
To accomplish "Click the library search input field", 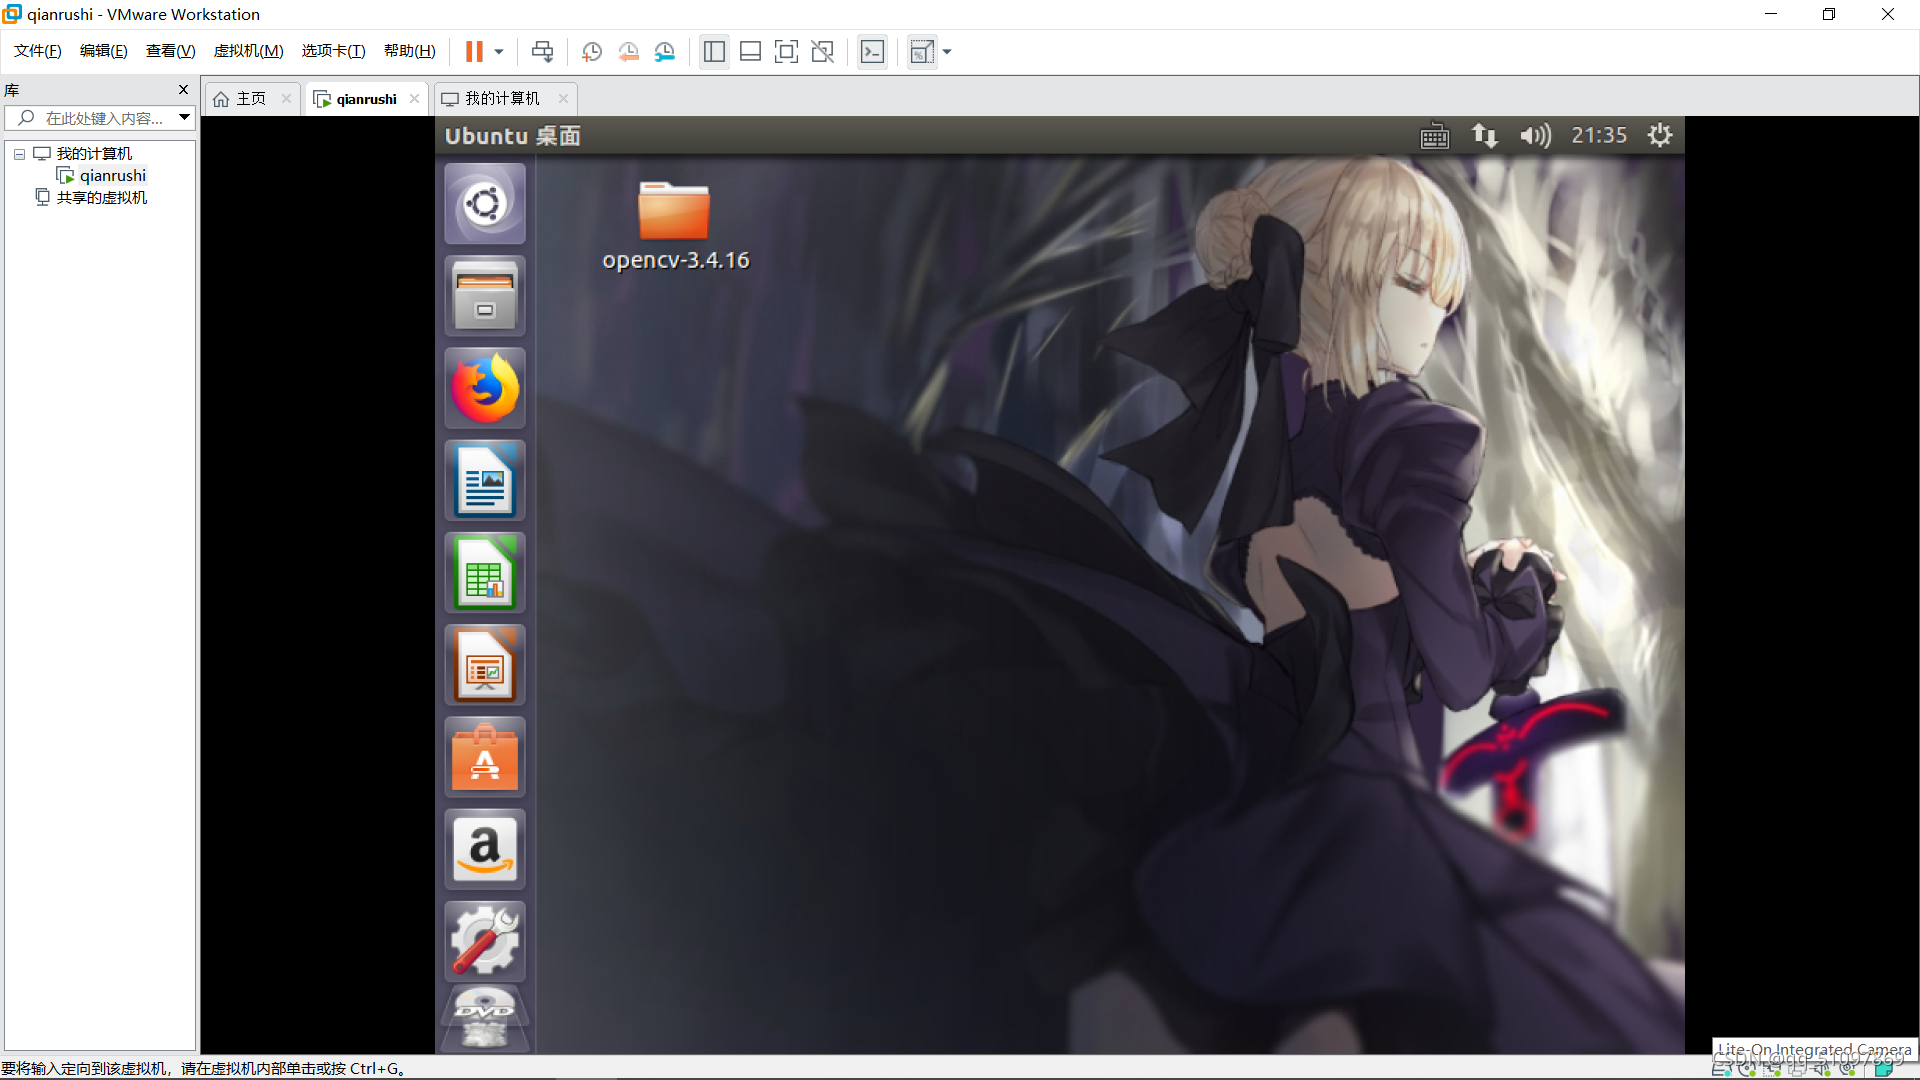I will [98, 118].
